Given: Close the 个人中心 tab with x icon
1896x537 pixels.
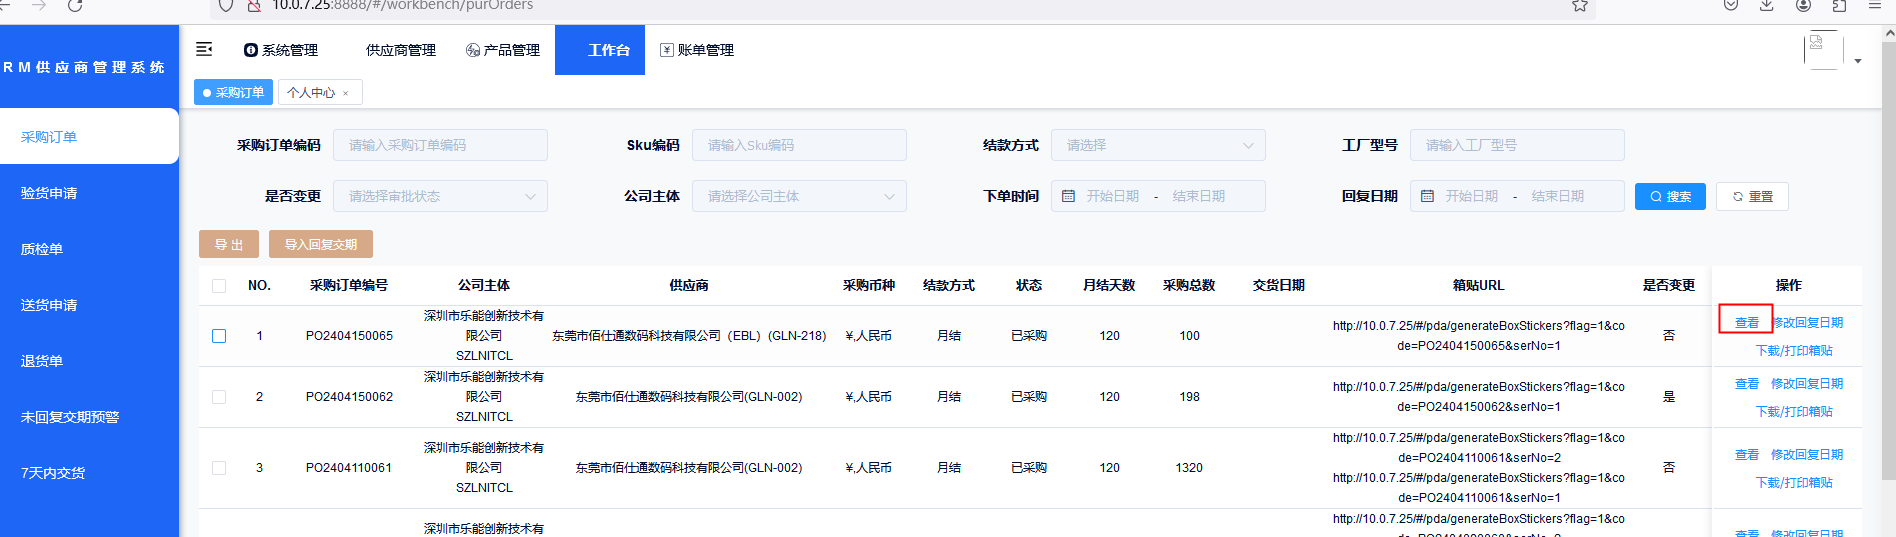Looking at the screenshot, I should tap(346, 93).
